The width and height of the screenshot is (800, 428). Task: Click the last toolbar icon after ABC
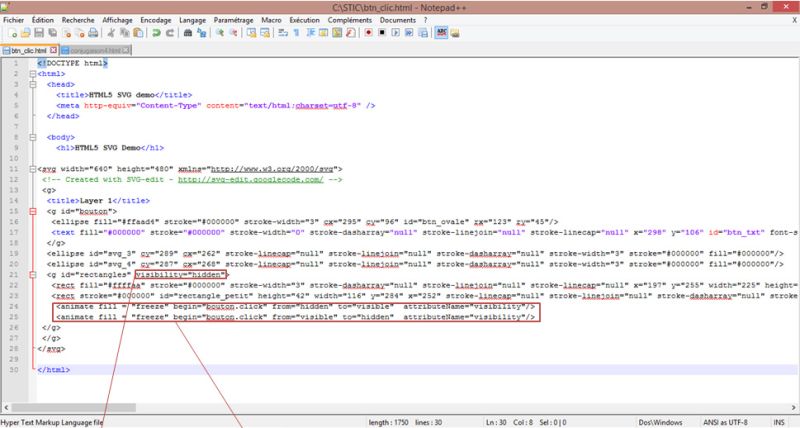pyautogui.click(x=455, y=33)
